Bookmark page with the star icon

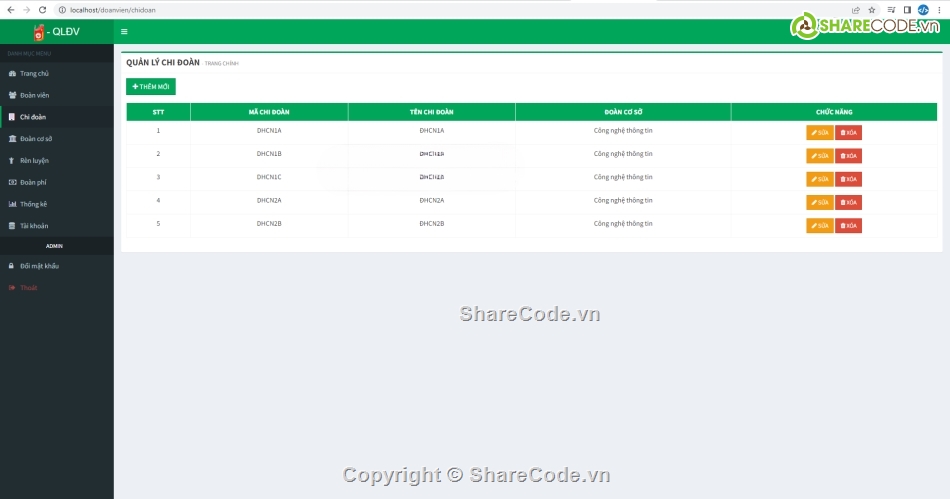(872, 10)
